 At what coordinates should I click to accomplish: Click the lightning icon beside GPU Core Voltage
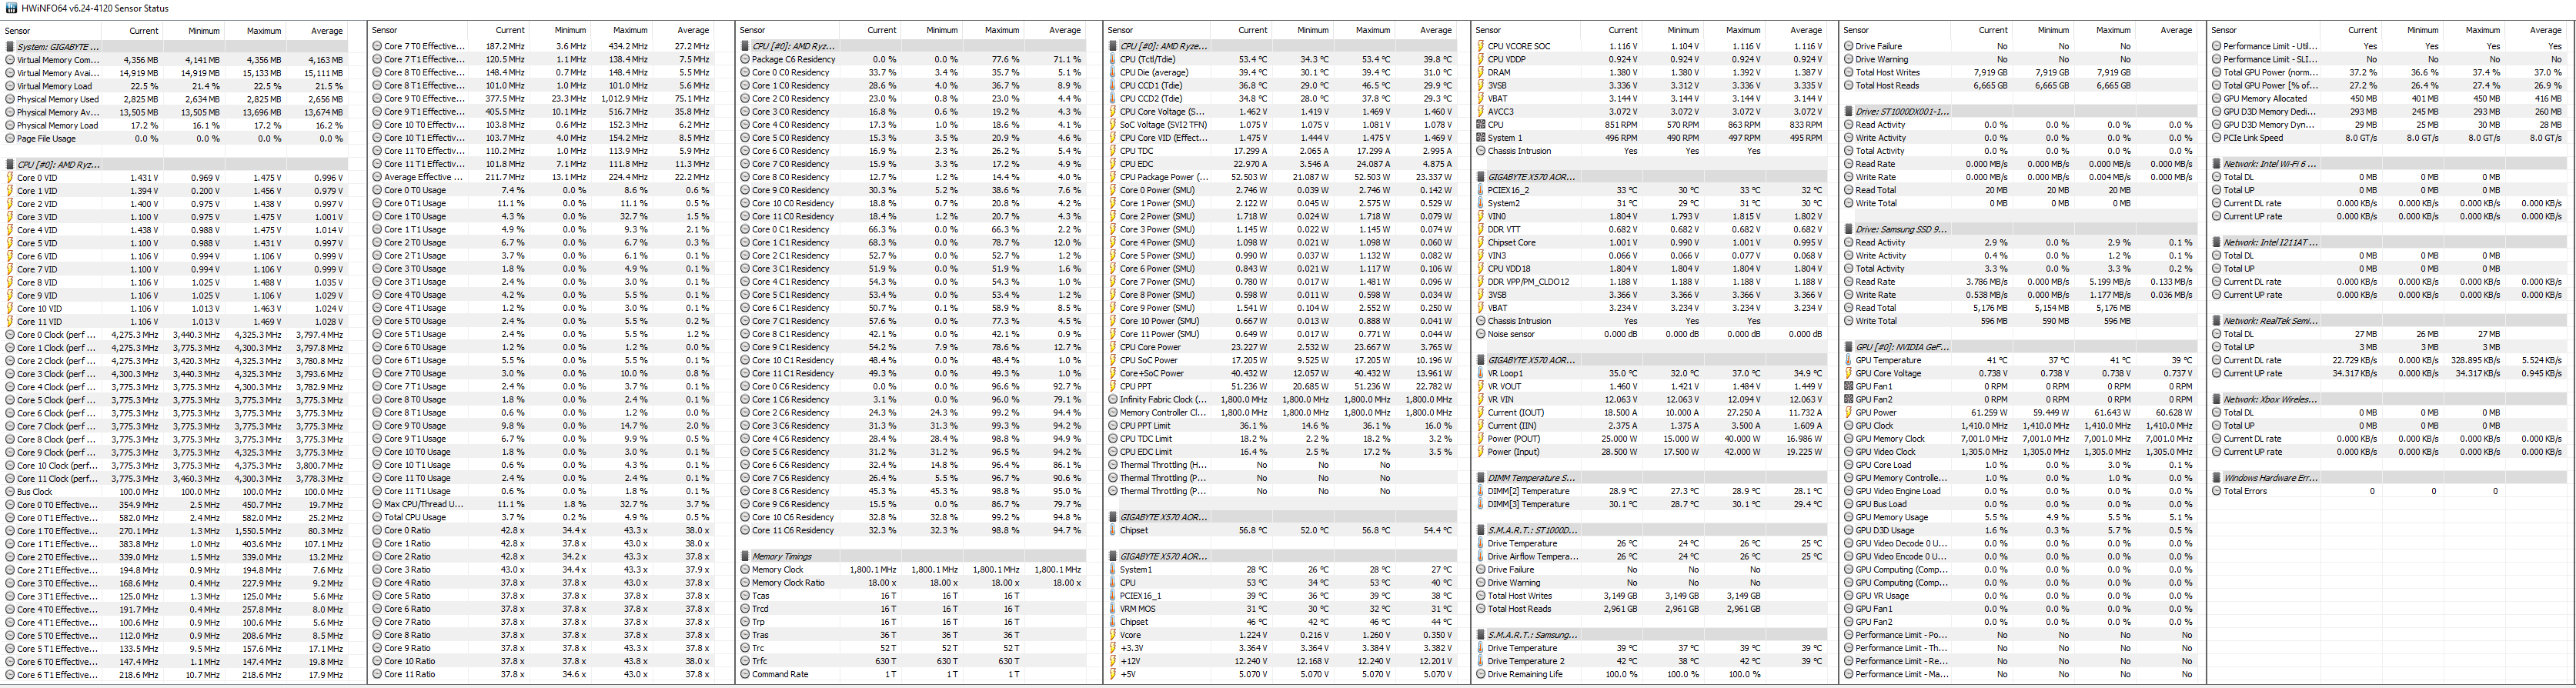(x=1849, y=373)
